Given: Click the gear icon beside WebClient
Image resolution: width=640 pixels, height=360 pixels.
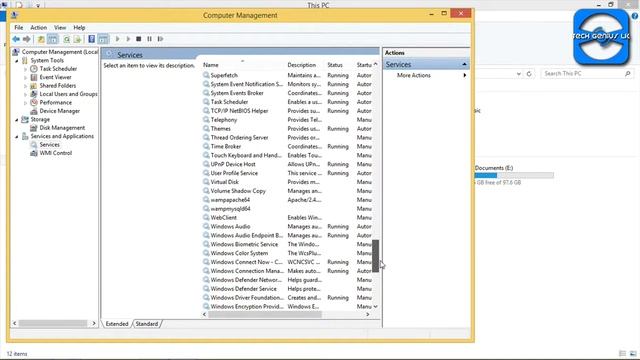Looking at the screenshot, I should tap(206, 218).
